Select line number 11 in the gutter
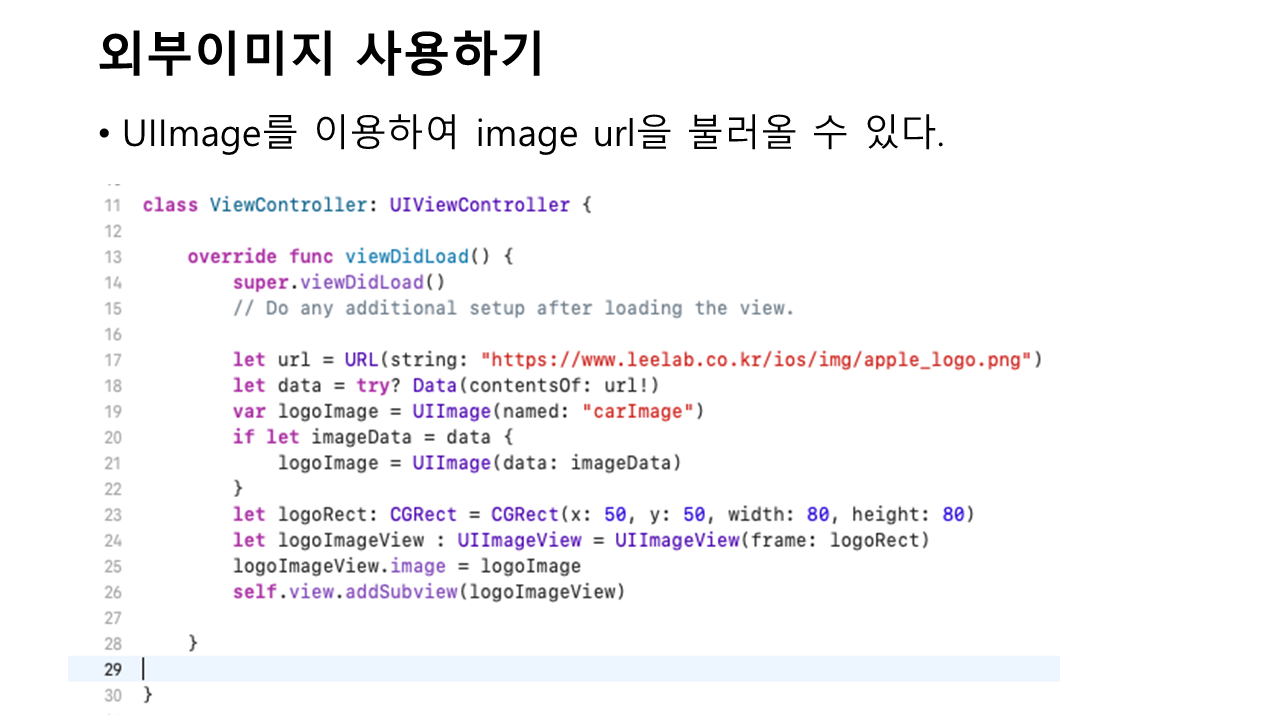Image resolution: width=1280 pixels, height=720 pixels. (x=112, y=205)
